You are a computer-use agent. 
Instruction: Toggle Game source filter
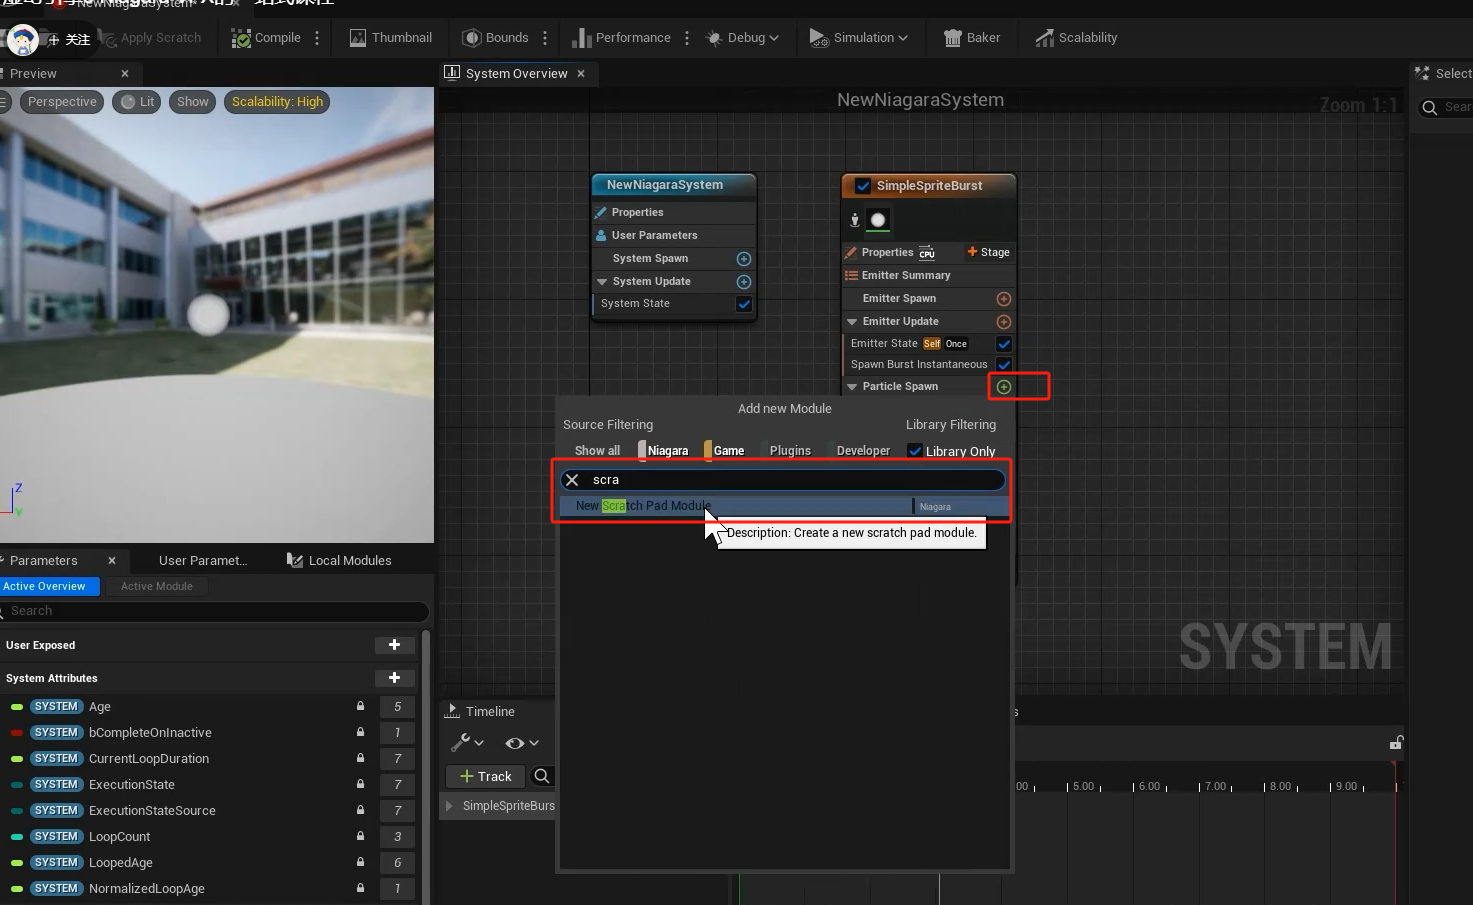[725, 451]
